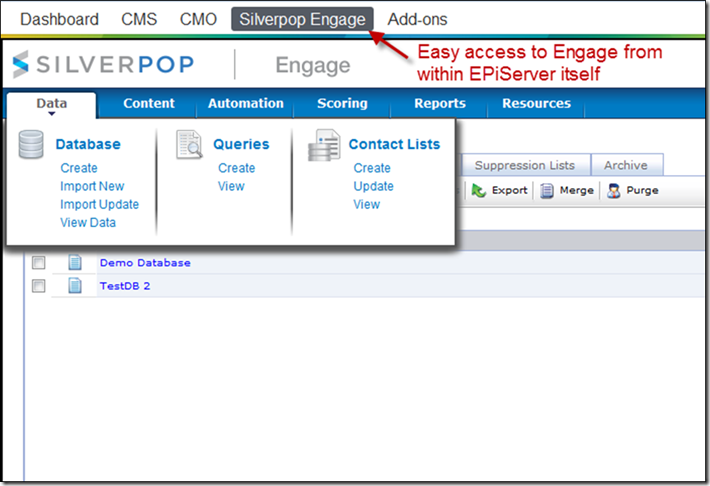This screenshot has height=486, width=710.
Task: Click Create under Queries
Action: [236, 168]
